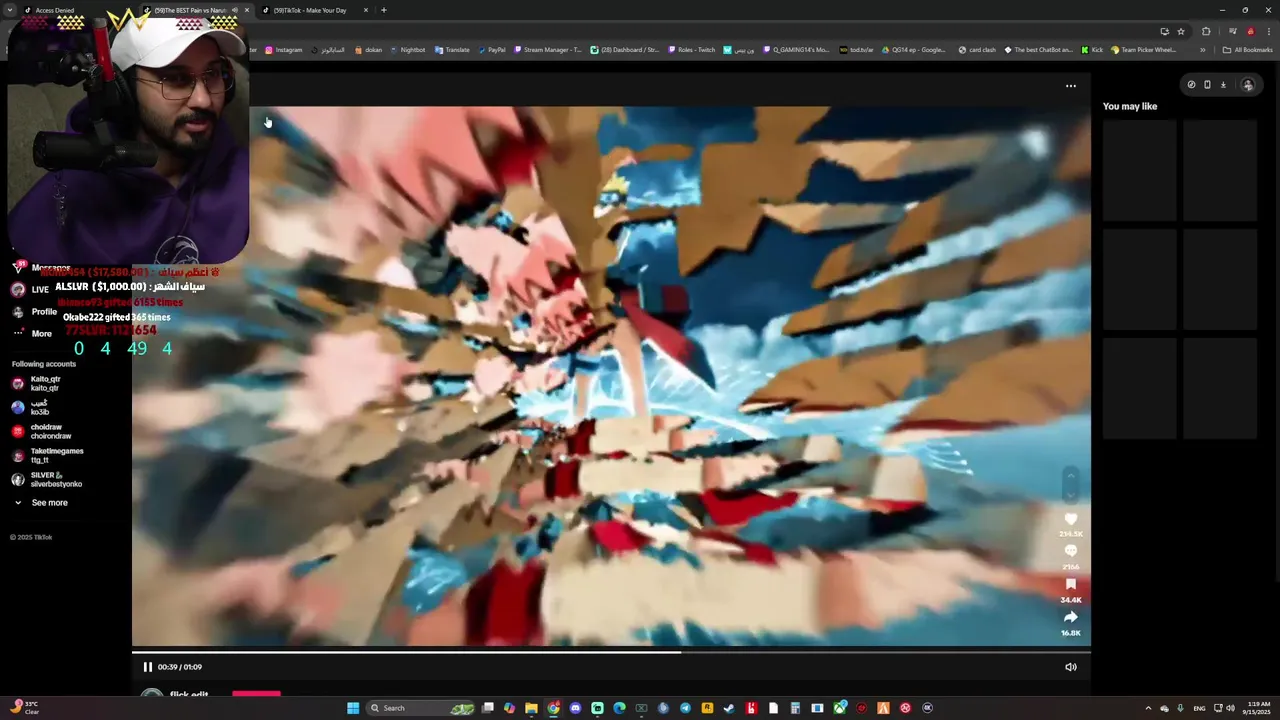Open Task View on the taskbar
The height and width of the screenshot is (720, 1280).
point(488,708)
